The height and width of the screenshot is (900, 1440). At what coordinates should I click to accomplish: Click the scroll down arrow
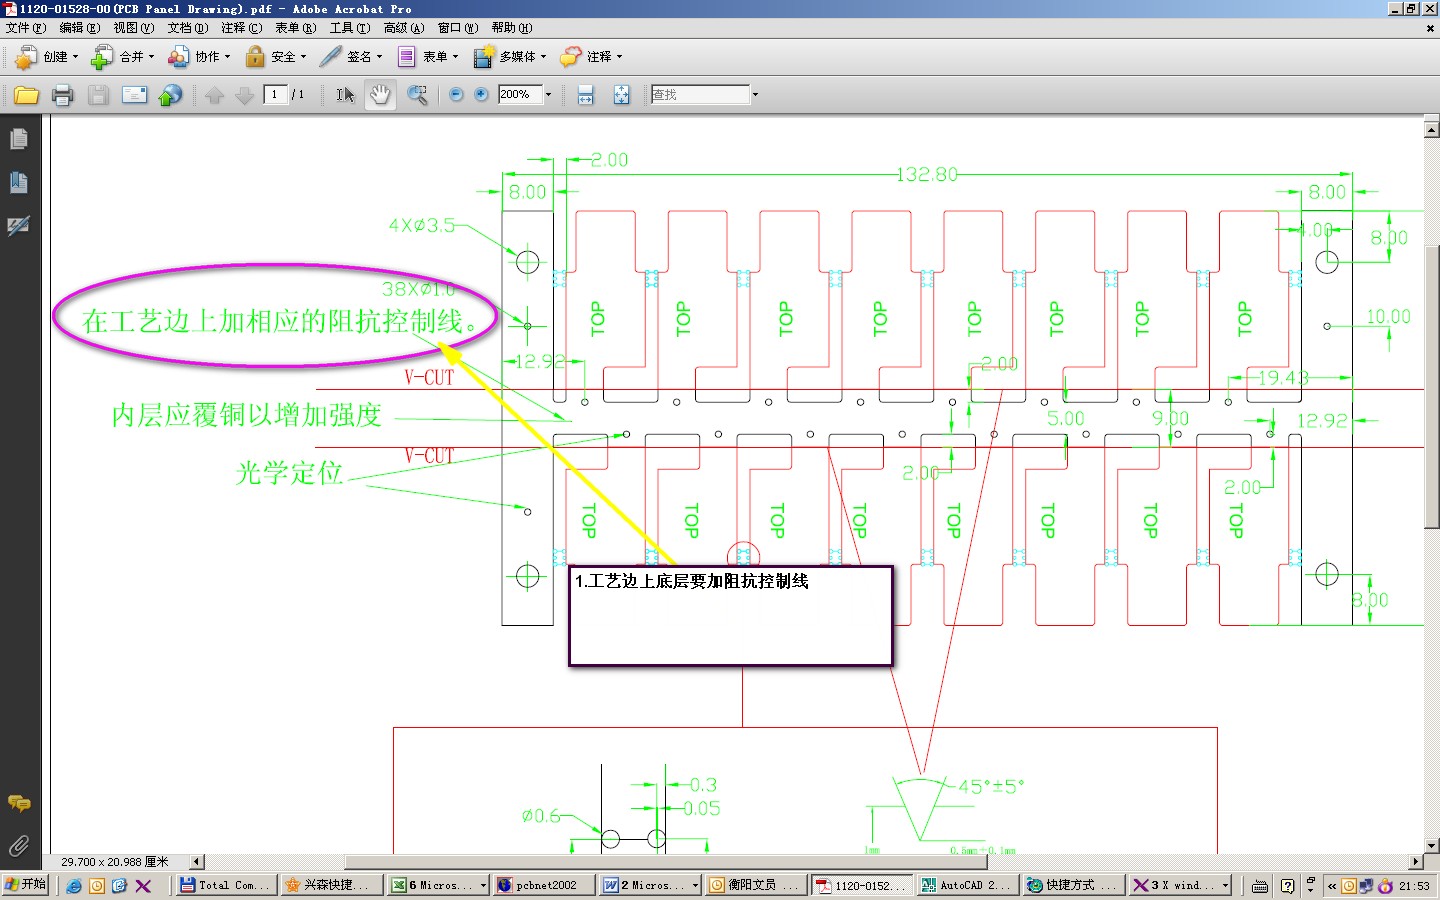1431,846
